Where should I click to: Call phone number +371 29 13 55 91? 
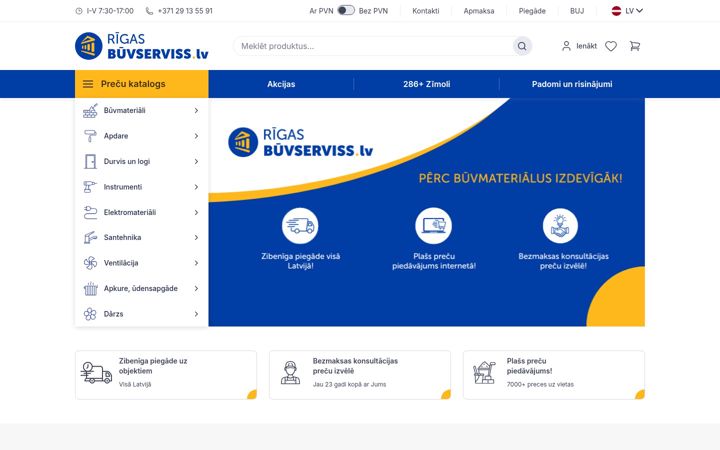[185, 11]
